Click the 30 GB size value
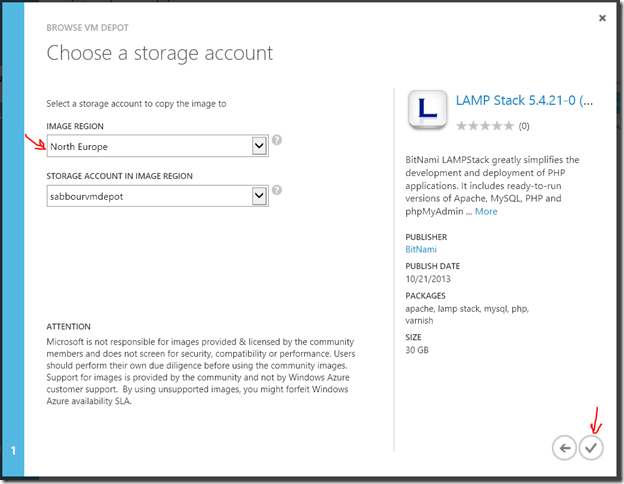624x484 pixels. 417,350
